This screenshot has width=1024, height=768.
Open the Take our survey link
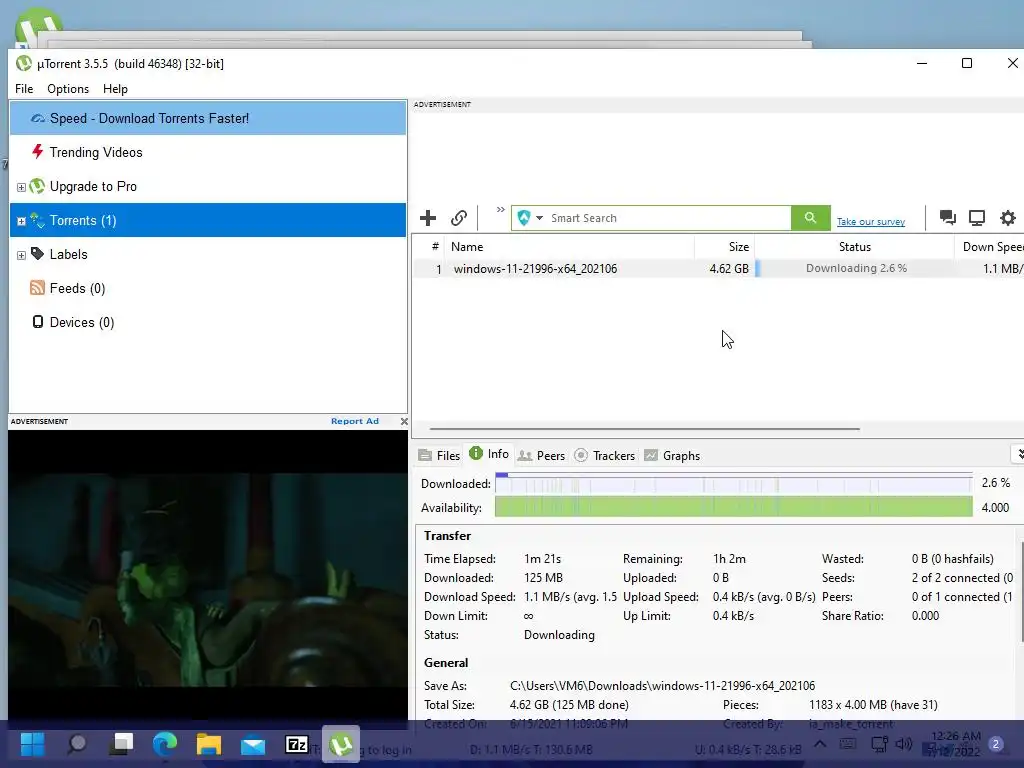(871, 221)
